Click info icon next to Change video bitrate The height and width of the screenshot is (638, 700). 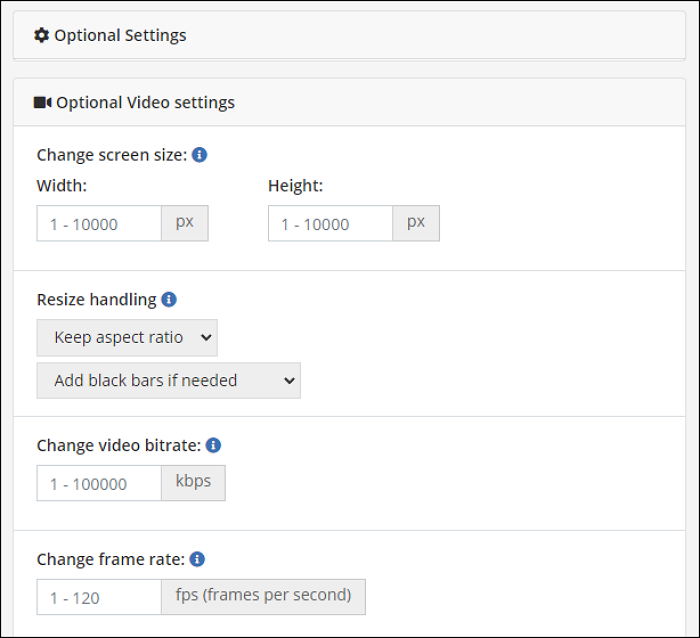213,445
